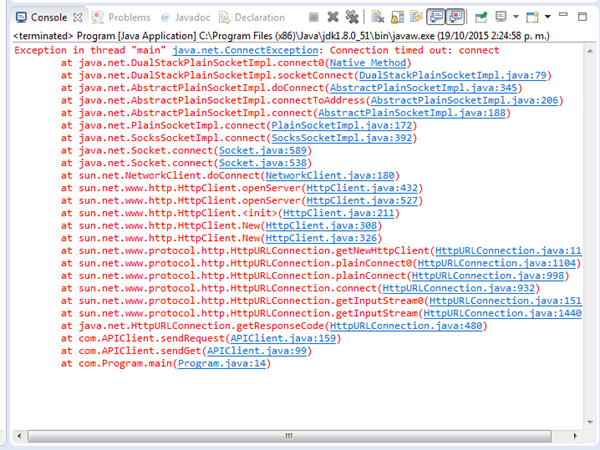Remove the current launch from console
Image resolution: width=600 pixels, height=450 pixels.
(x=333, y=17)
